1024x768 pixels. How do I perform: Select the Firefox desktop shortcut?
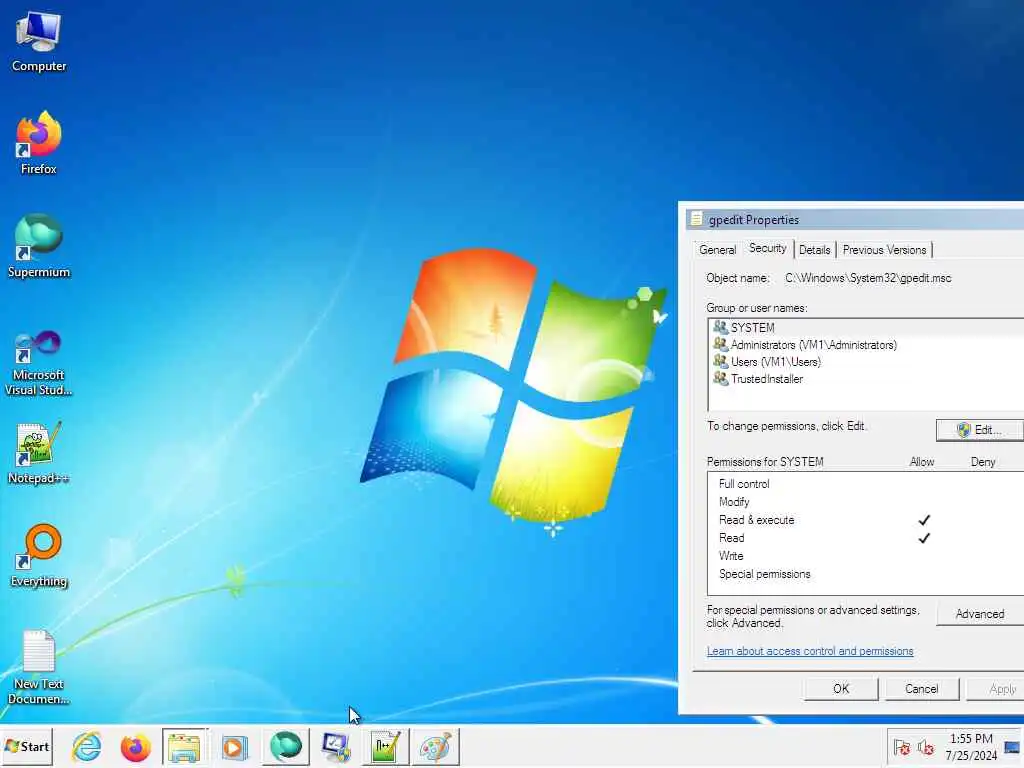[x=39, y=143]
